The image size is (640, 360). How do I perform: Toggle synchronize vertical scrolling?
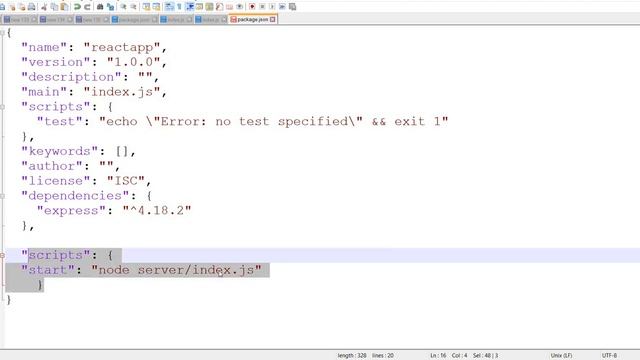tap(146, 7)
